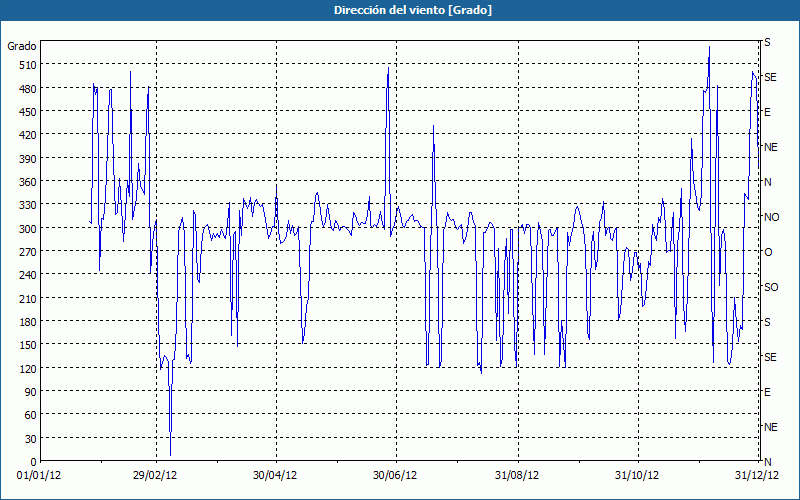Click the 'SE' compass label level with 480
This screenshot has width=800, height=500.
click(x=770, y=77)
